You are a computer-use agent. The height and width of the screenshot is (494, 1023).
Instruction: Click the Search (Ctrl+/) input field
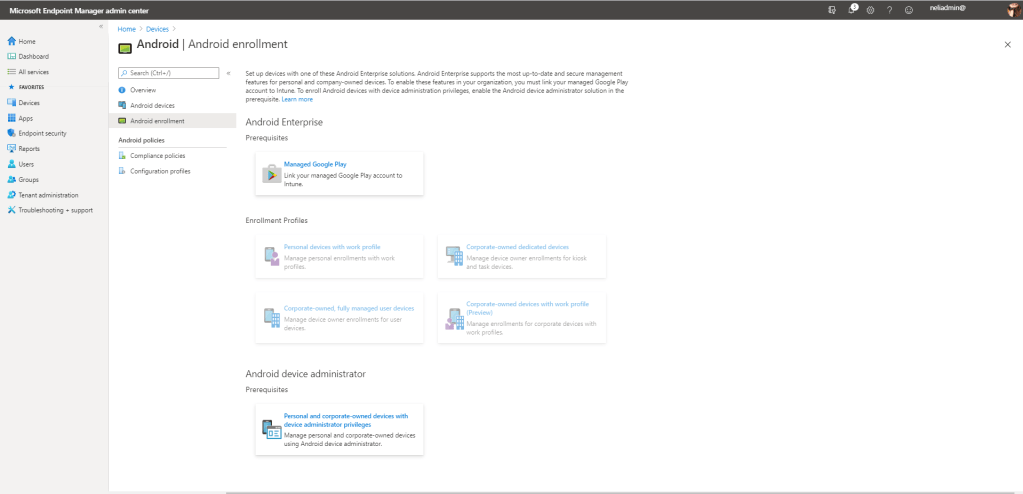click(x=168, y=73)
